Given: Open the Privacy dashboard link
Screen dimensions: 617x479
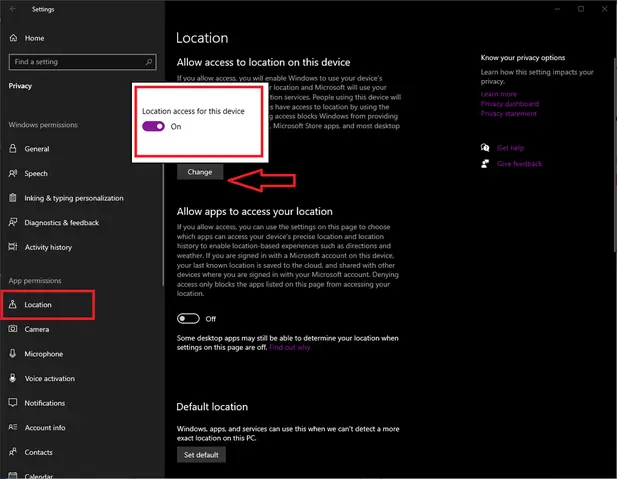Looking at the screenshot, I should pyautogui.click(x=510, y=104).
